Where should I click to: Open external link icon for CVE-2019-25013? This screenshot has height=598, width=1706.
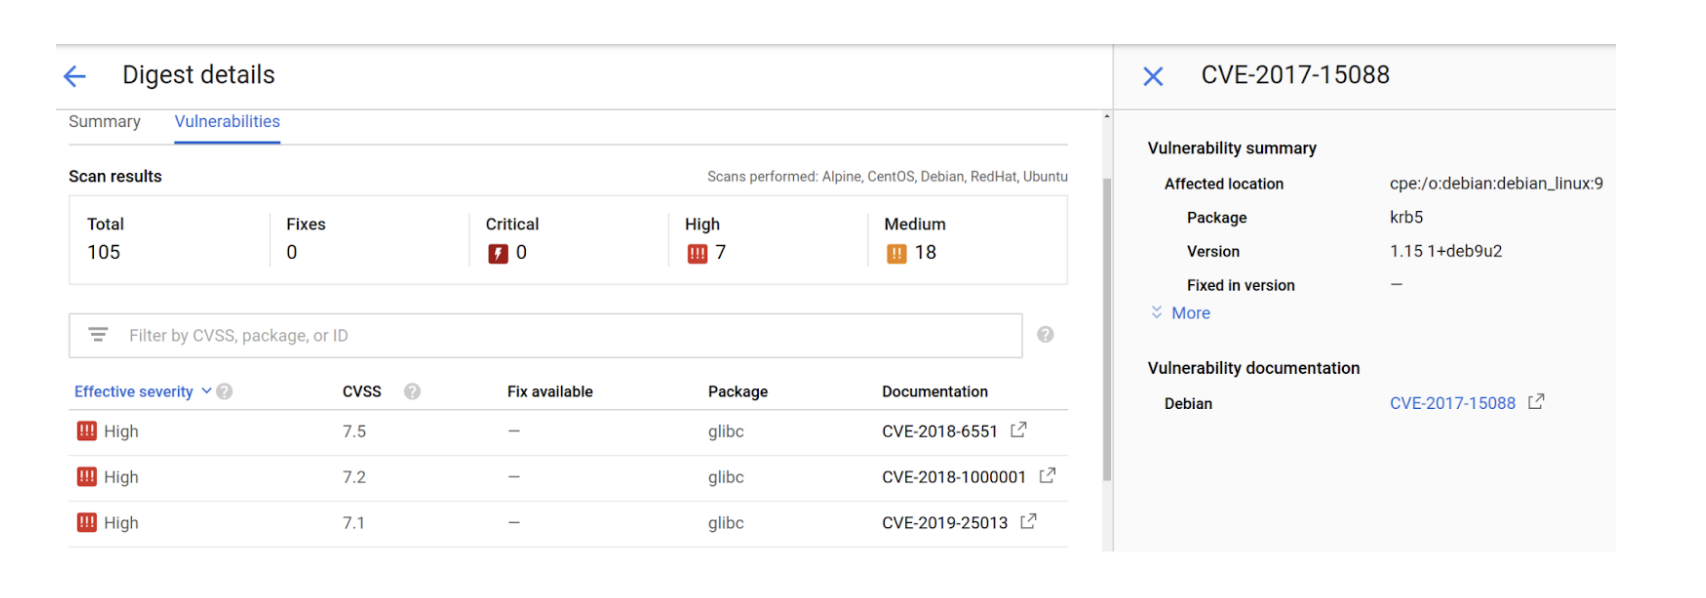1028,522
